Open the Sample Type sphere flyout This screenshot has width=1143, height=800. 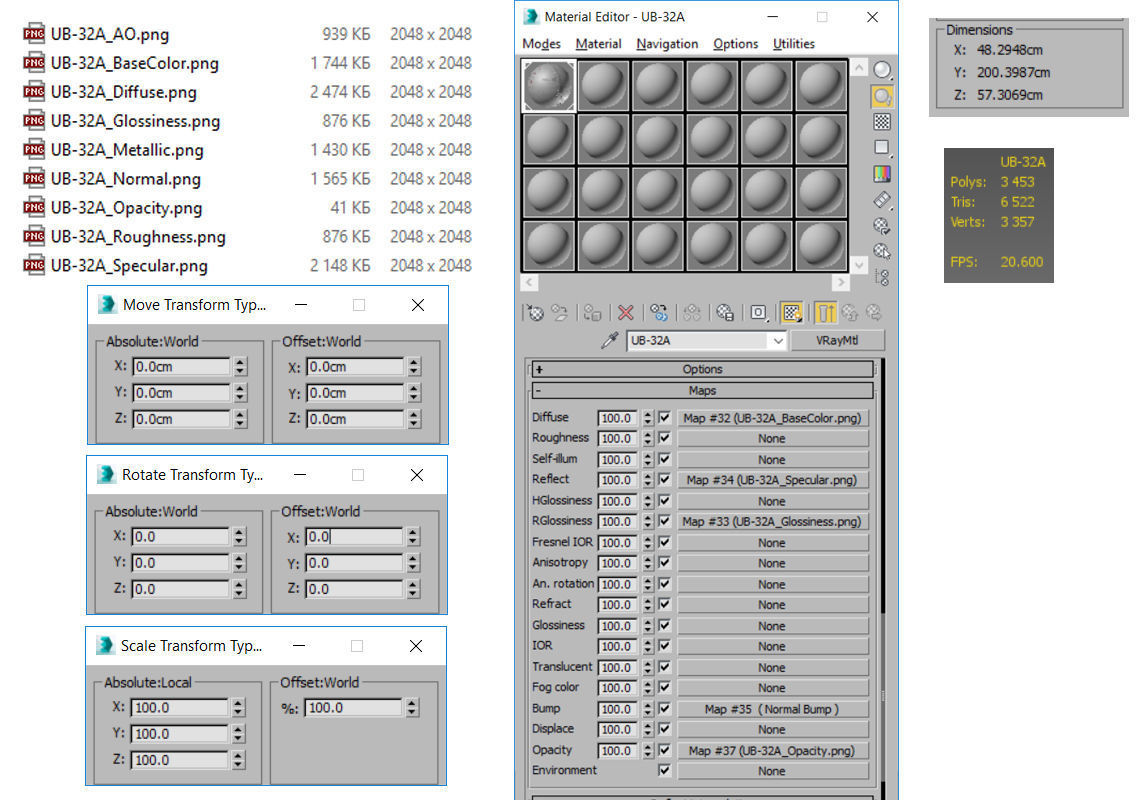coord(882,70)
